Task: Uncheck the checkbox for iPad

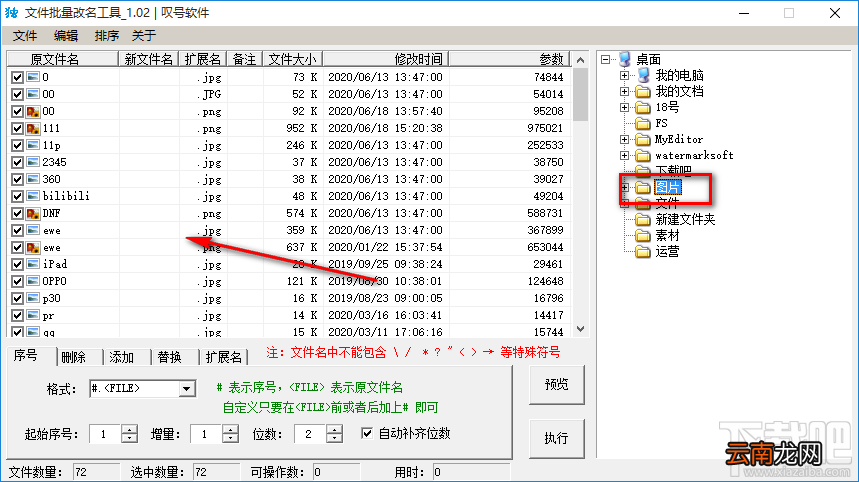Action: (17, 264)
